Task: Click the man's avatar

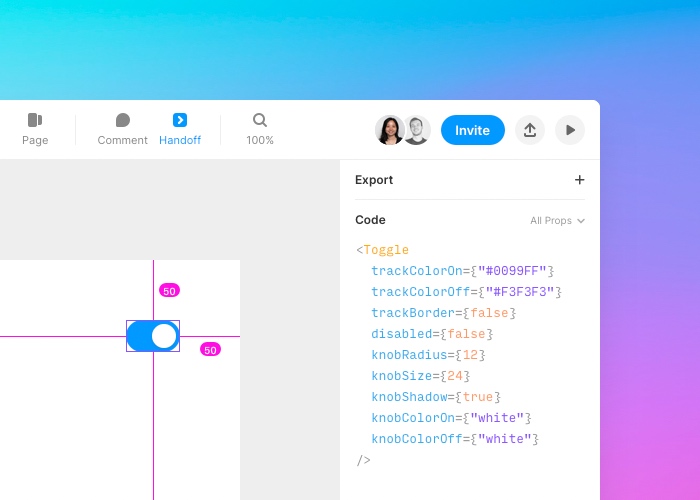Action: 417,130
